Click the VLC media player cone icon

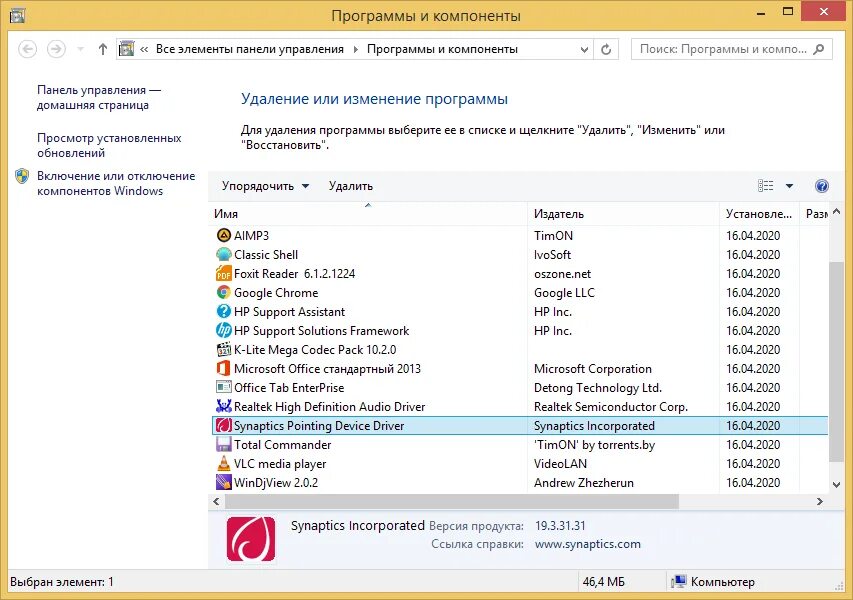[x=224, y=463]
